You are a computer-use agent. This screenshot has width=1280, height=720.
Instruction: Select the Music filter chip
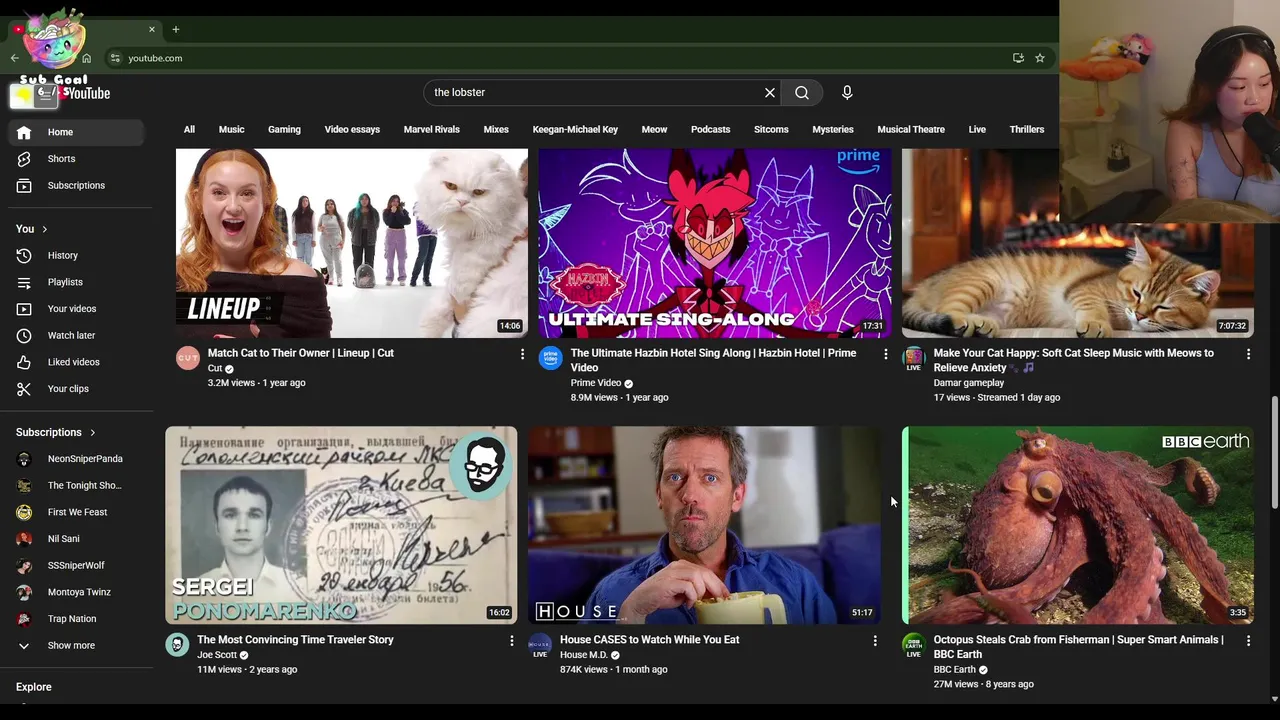pyautogui.click(x=231, y=130)
